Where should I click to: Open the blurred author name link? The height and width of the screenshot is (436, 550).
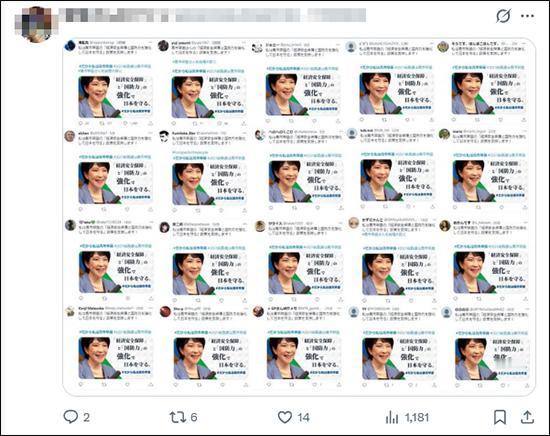(212, 15)
